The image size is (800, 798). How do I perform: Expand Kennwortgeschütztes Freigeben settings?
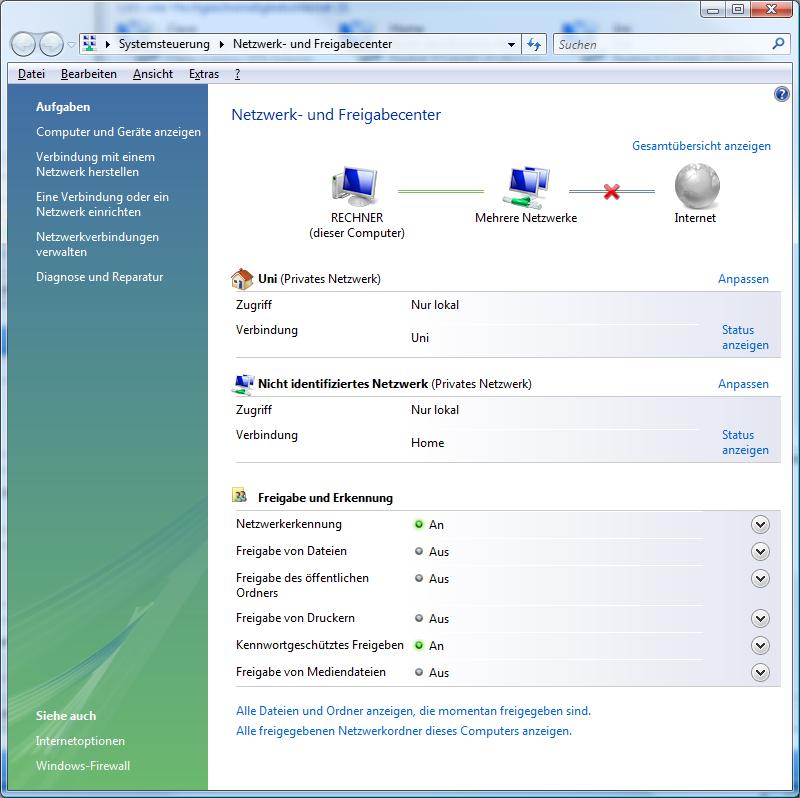pyautogui.click(x=760, y=645)
